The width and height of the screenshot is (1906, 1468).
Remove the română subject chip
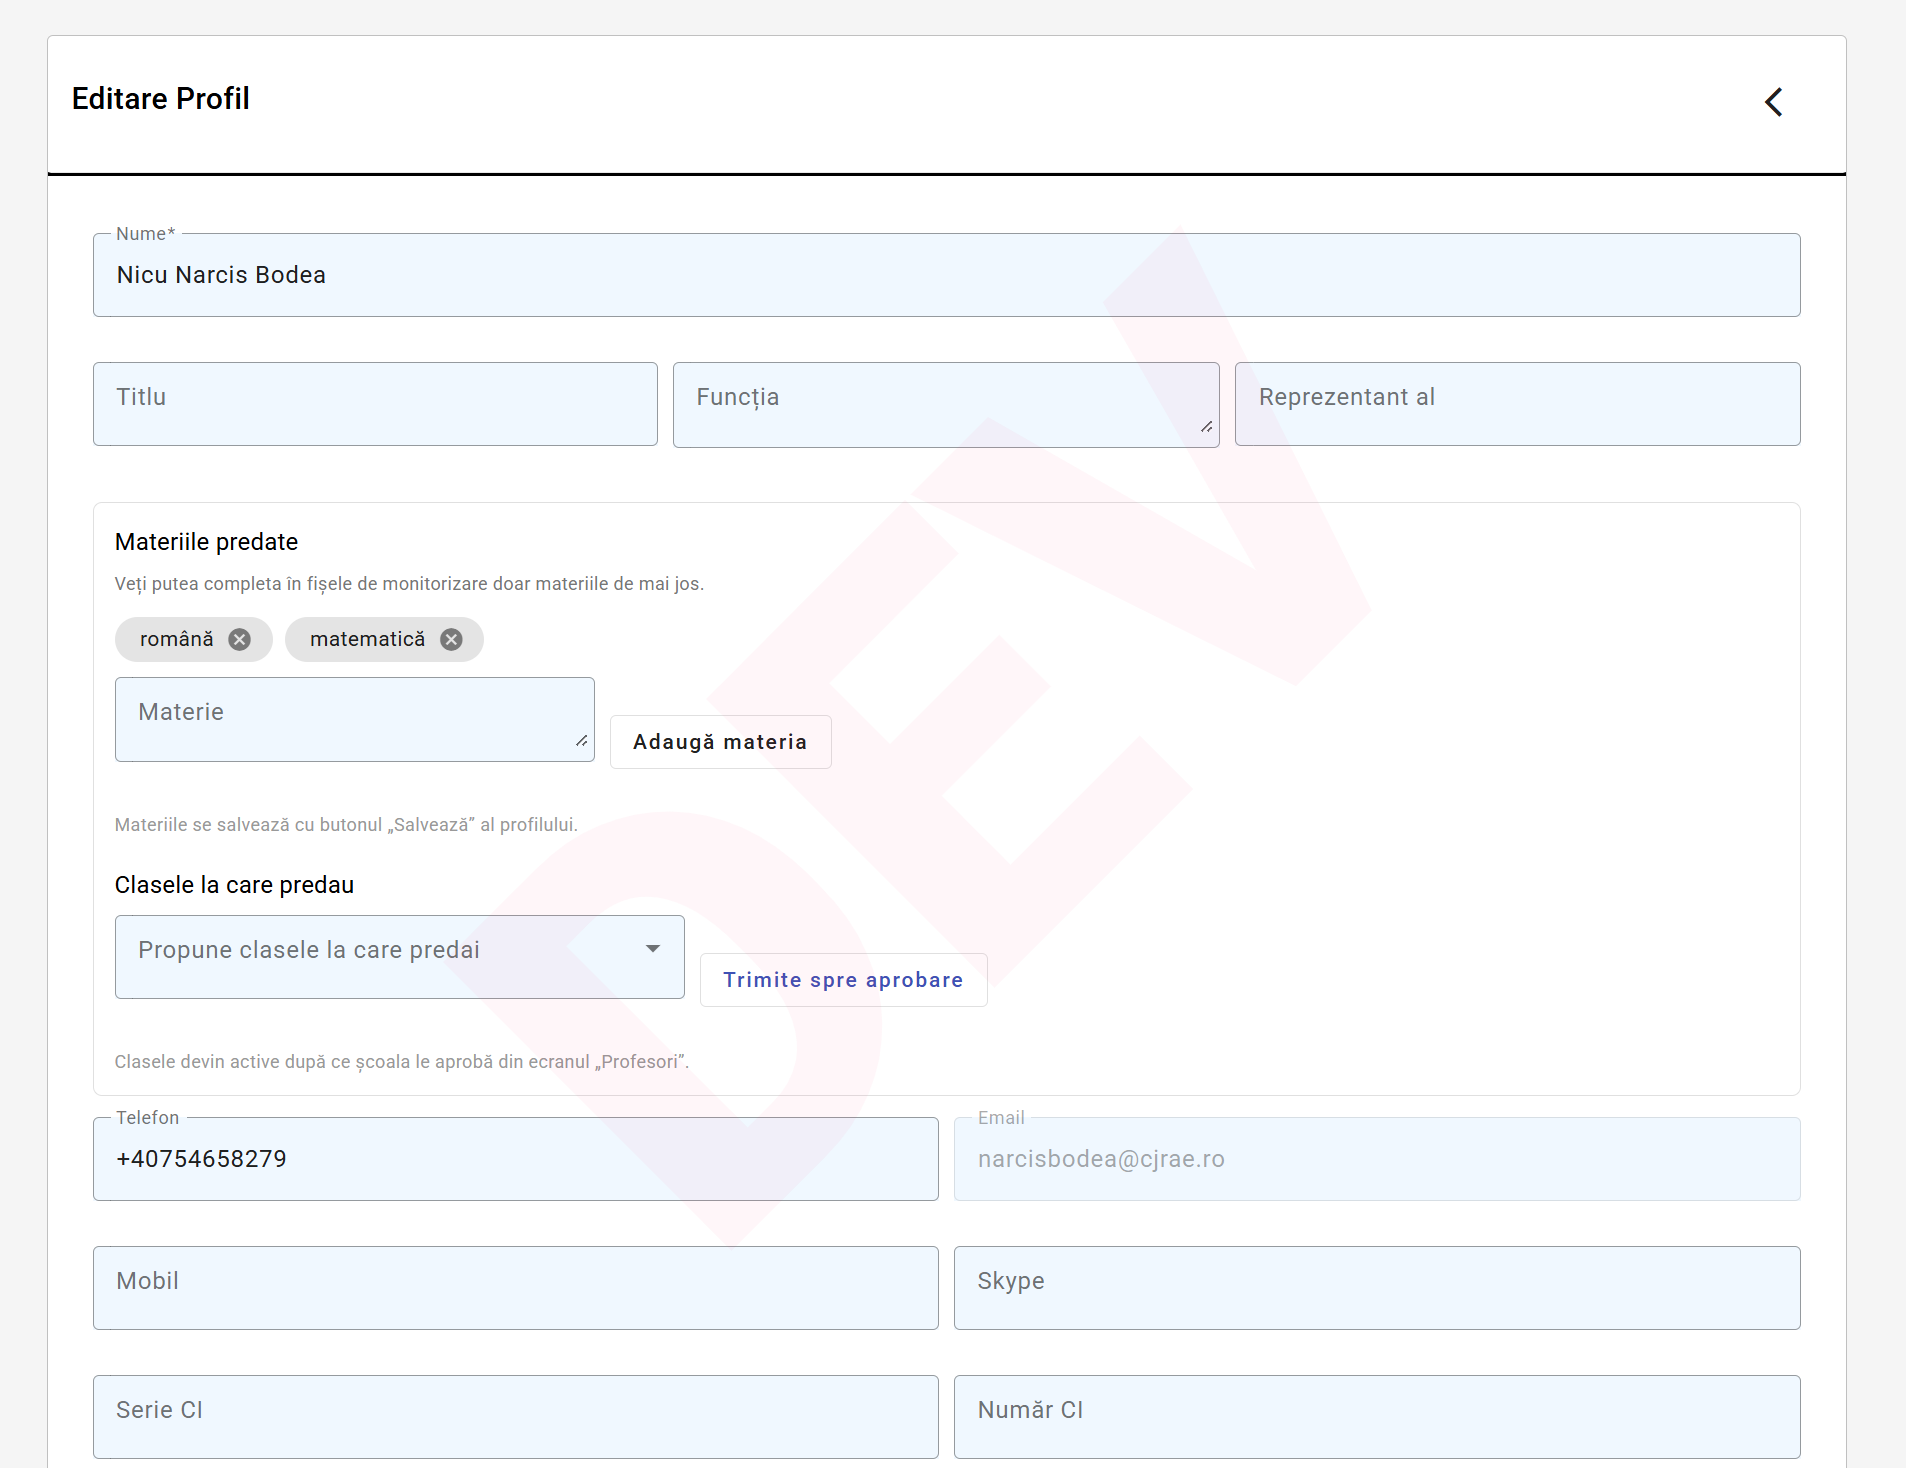pos(239,640)
